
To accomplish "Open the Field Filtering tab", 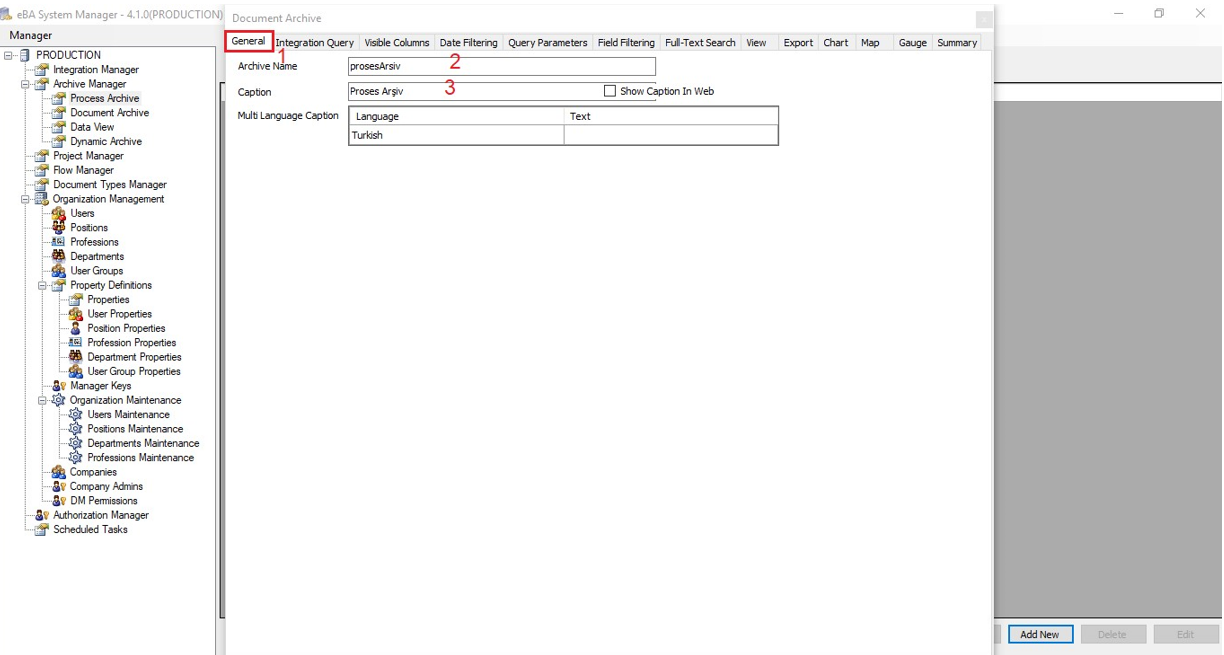I will [626, 43].
